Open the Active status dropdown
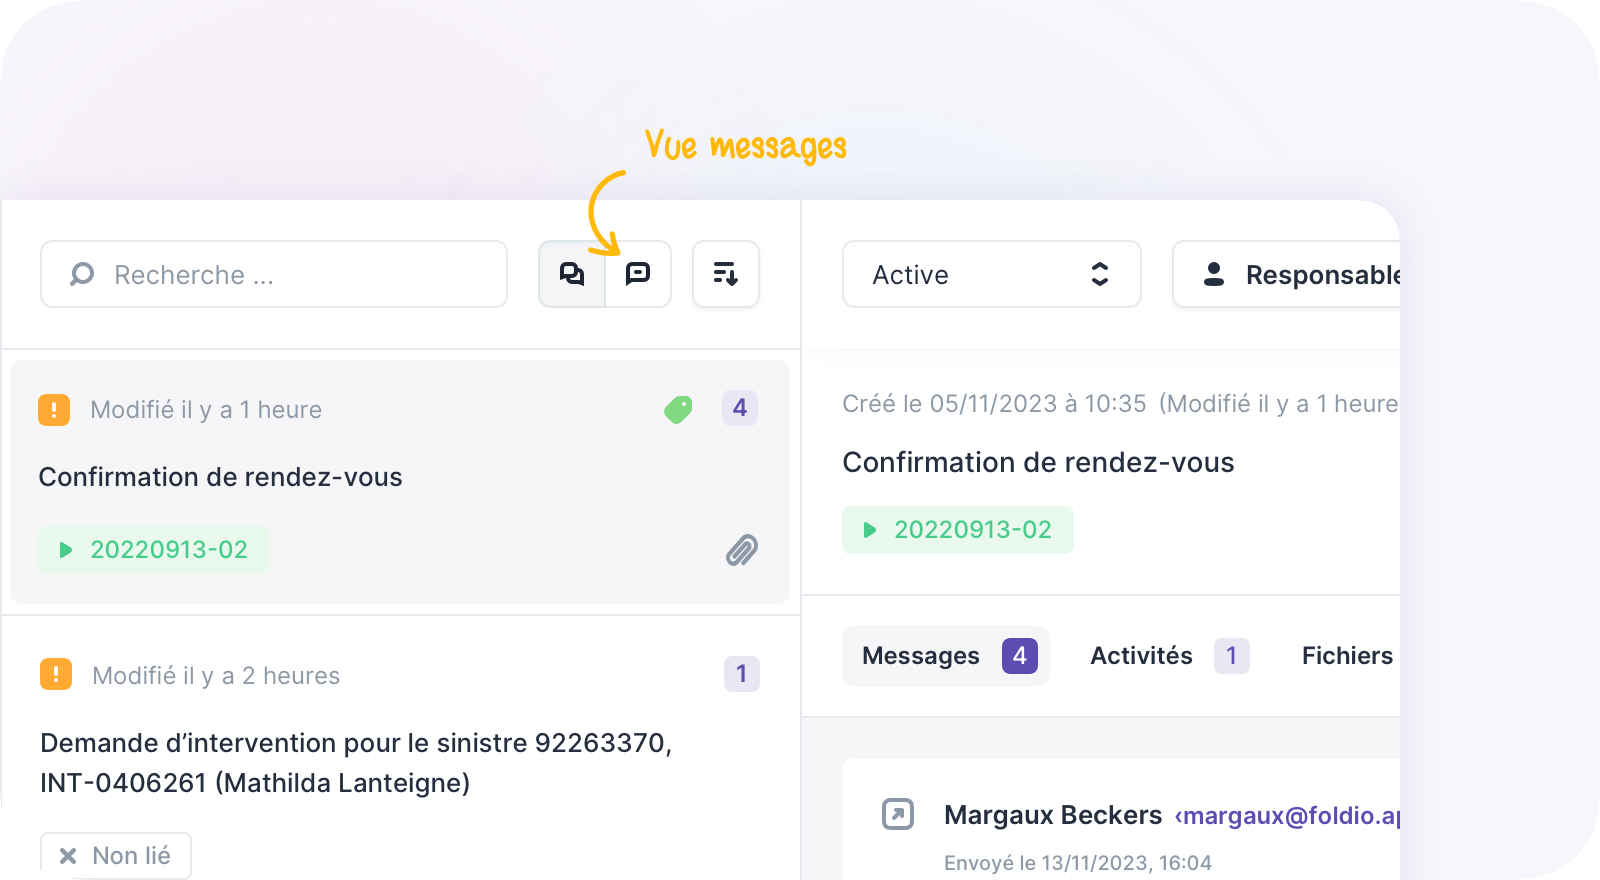This screenshot has width=1600, height=880. pyautogui.click(x=991, y=274)
